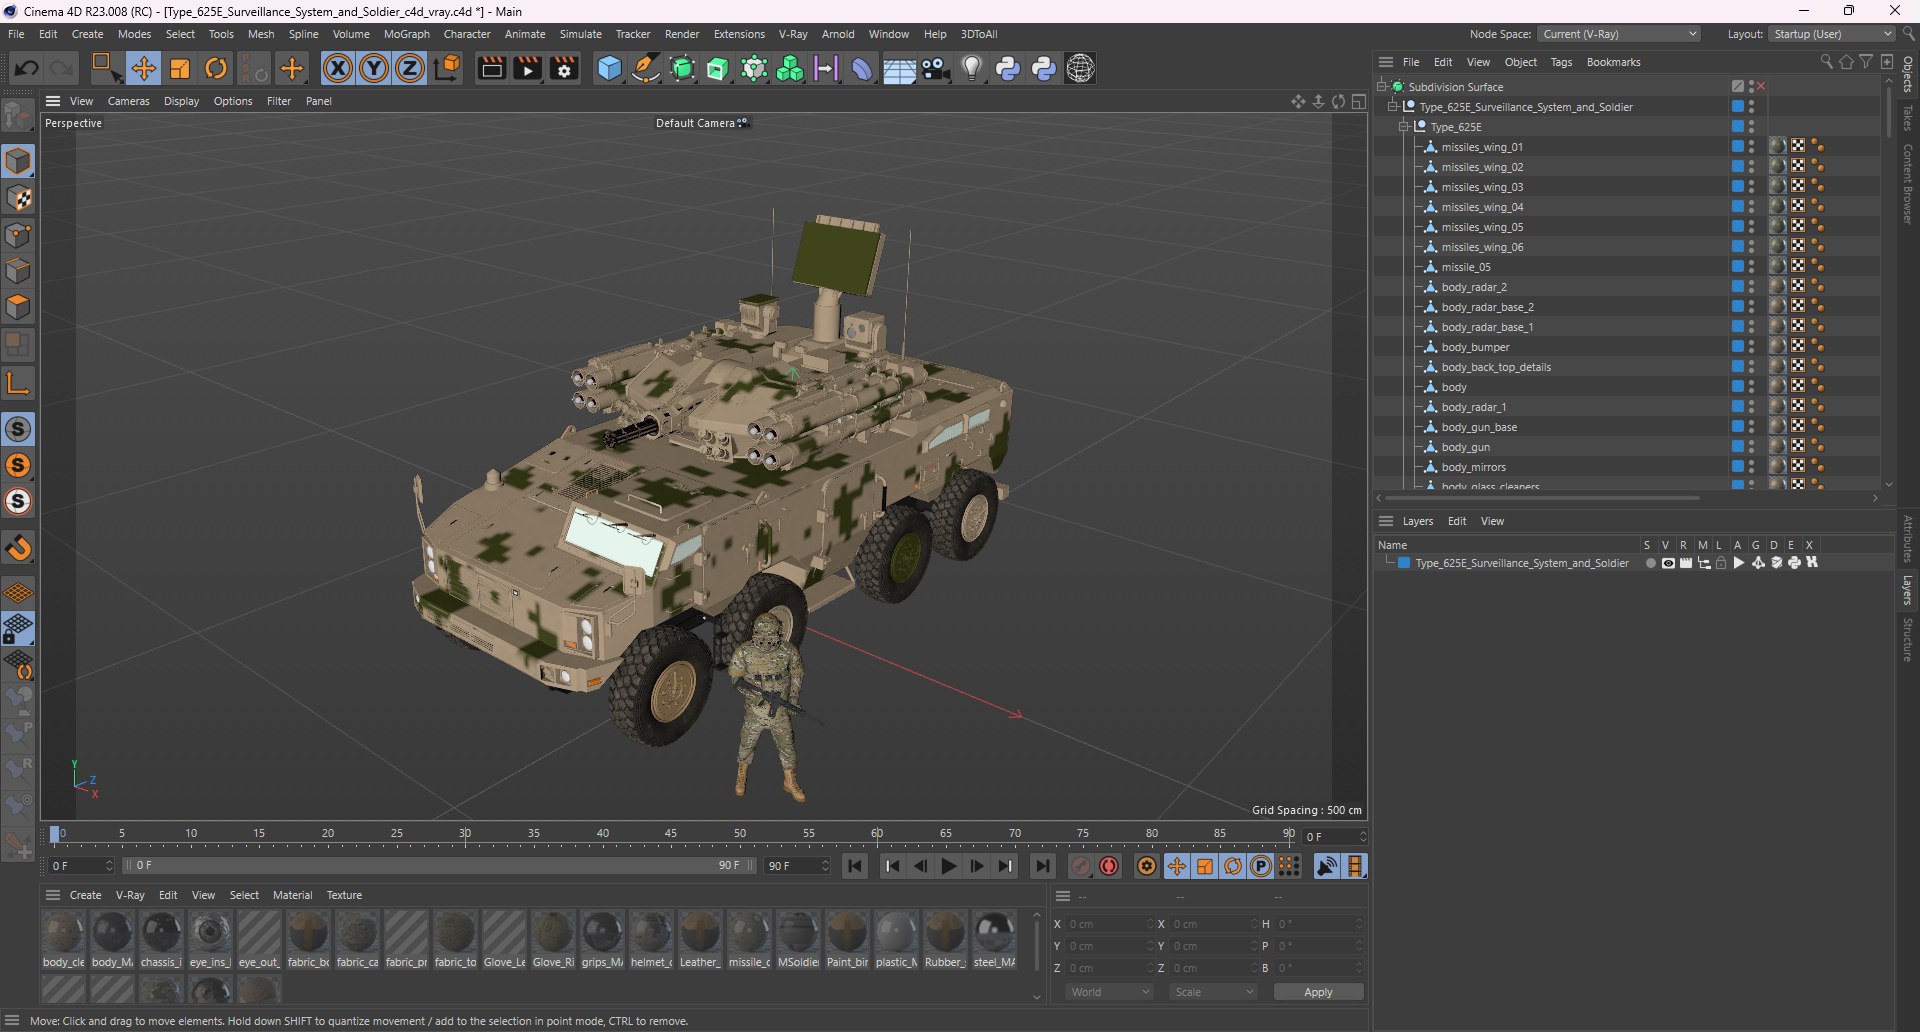Open the MoGraph menu
1920x1032 pixels.
click(406, 34)
